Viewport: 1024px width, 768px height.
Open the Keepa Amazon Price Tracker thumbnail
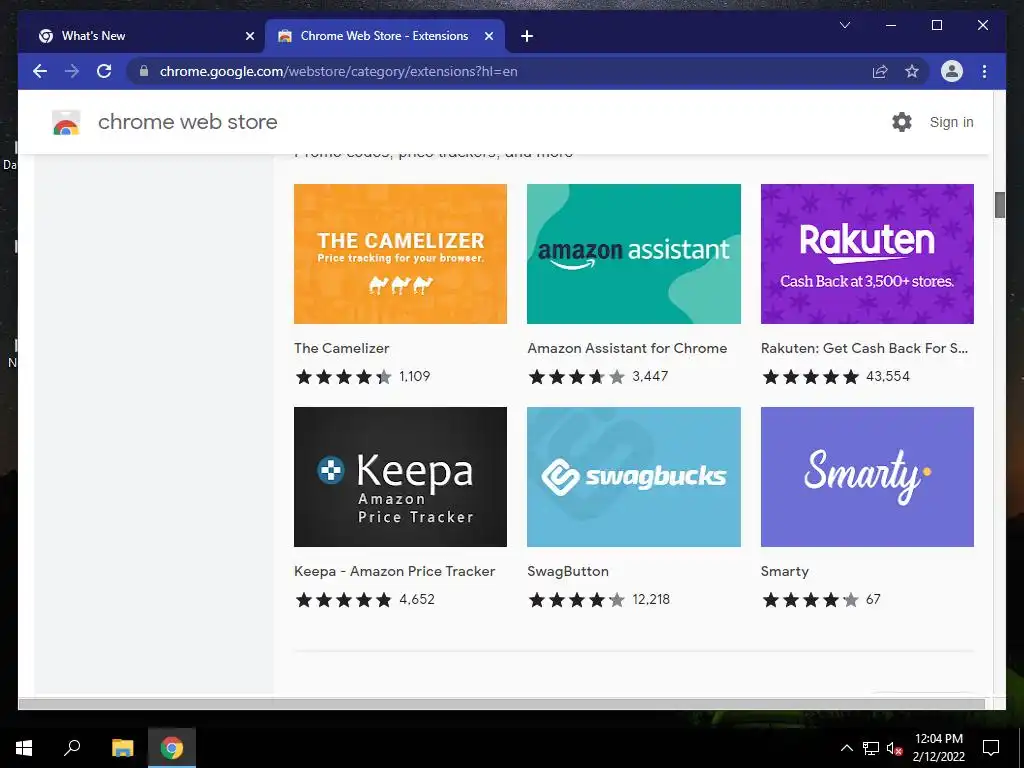[x=400, y=477]
